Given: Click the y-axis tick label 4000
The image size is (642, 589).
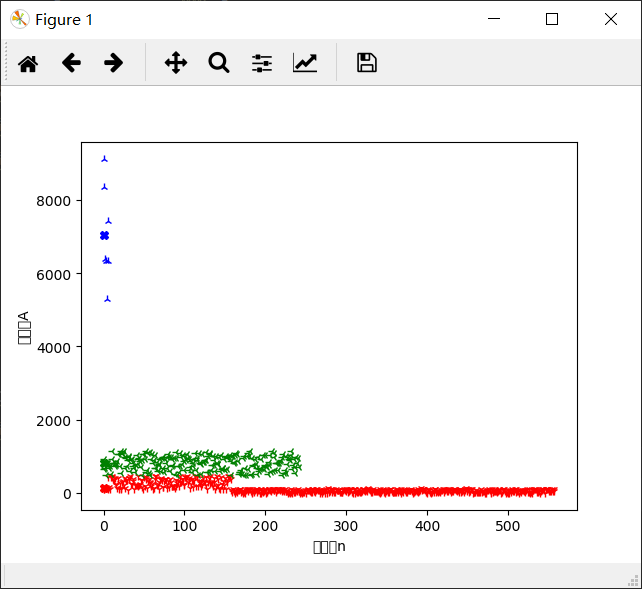Looking at the screenshot, I should 53,348.
